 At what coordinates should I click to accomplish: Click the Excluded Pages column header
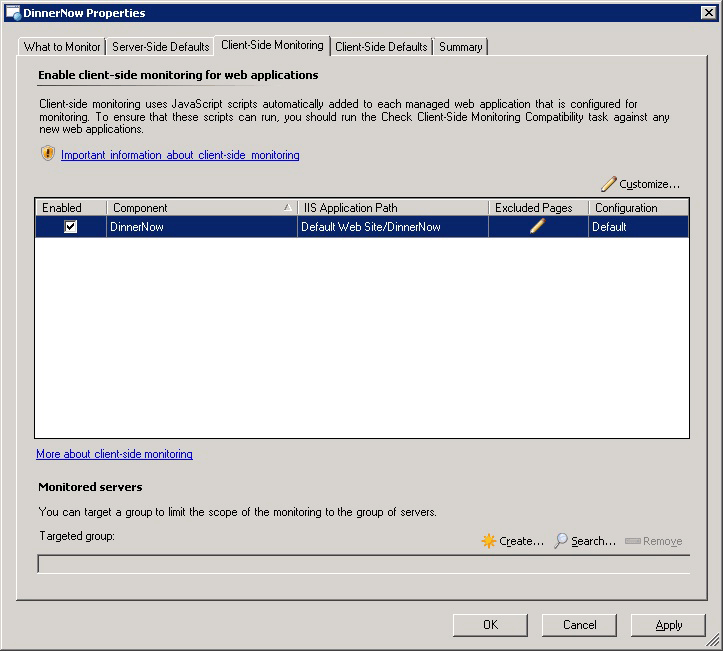point(539,208)
